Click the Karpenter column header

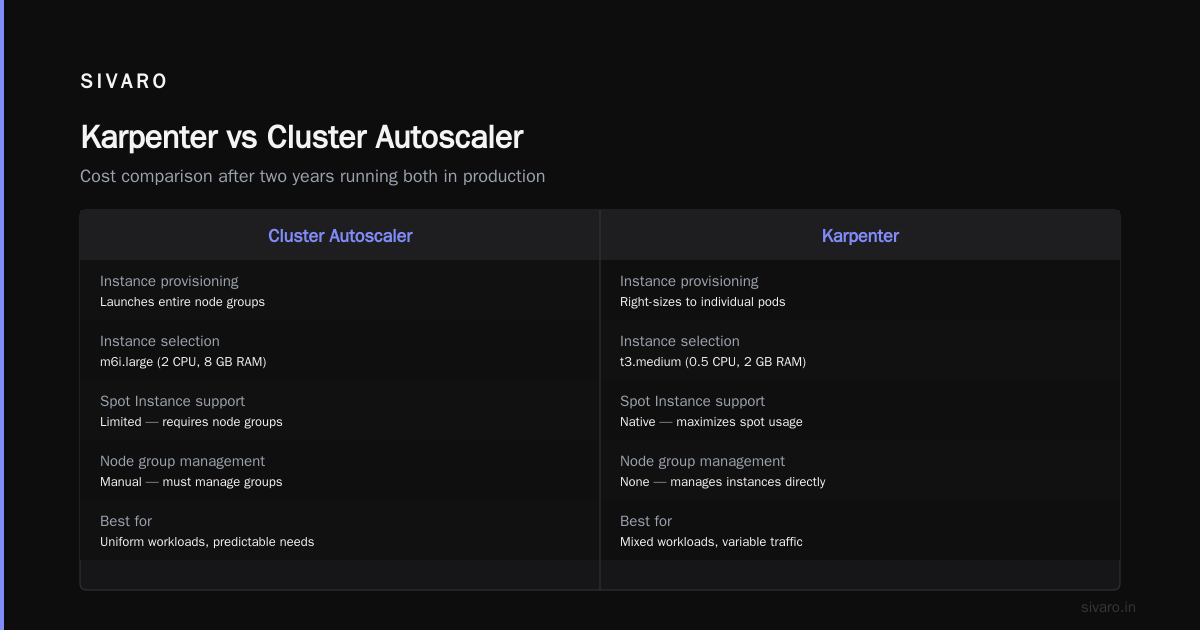click(x=860, y=236)
